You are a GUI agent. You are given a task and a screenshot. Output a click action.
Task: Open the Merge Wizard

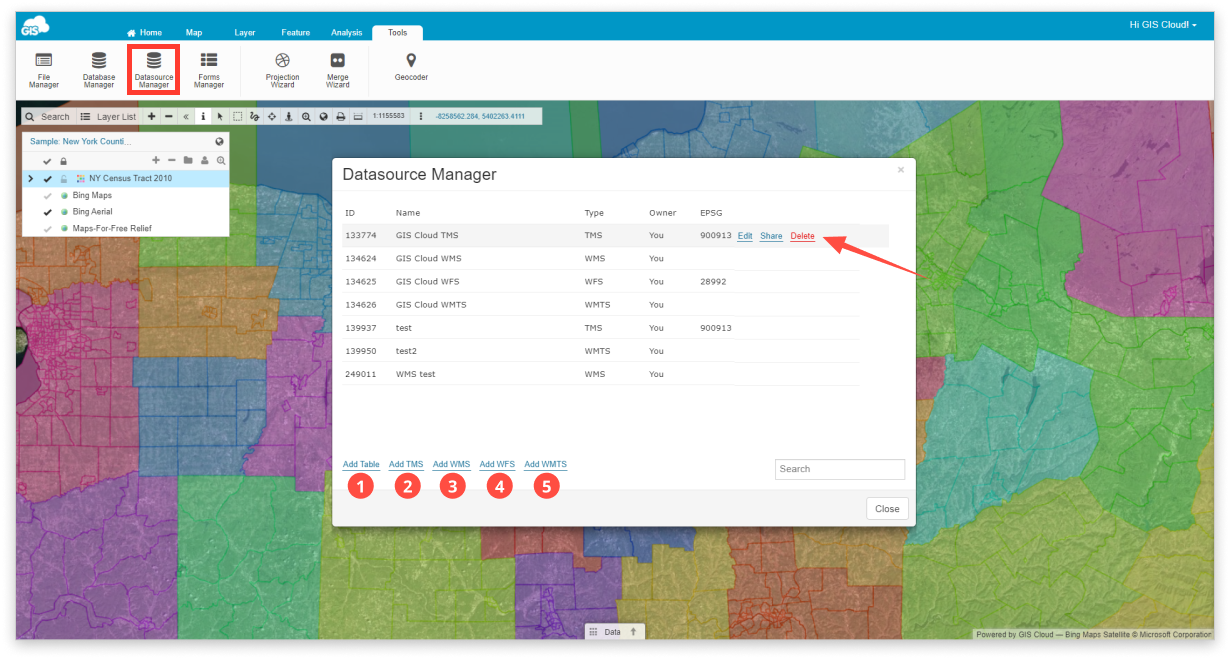337,70
